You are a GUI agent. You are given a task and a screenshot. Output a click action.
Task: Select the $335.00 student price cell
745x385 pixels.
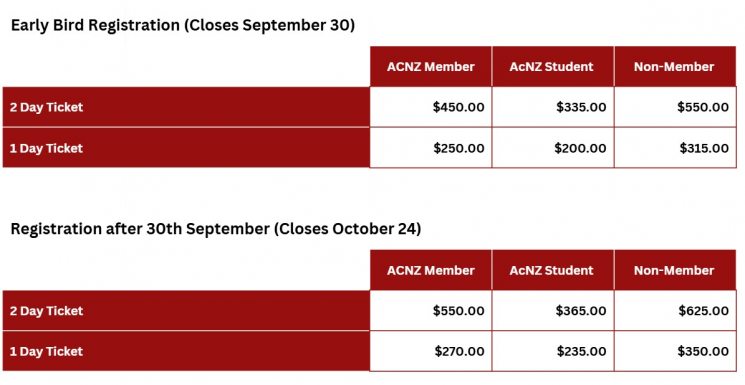point(553,107)
